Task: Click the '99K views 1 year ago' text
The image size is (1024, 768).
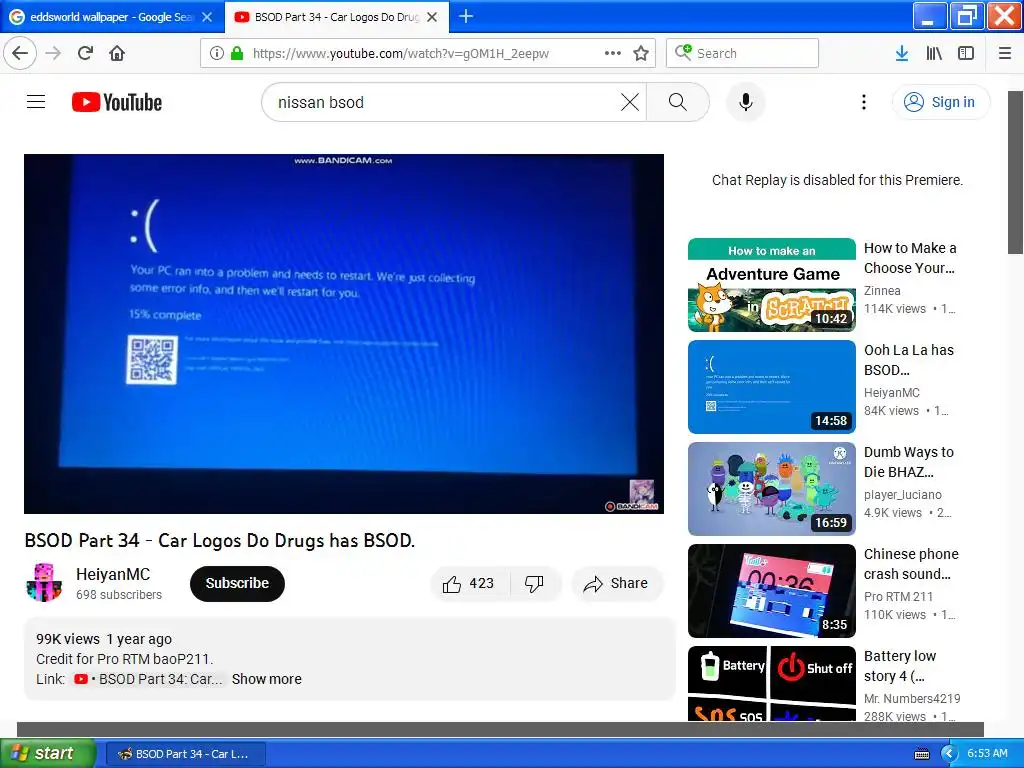Action: tap(104, 639)
